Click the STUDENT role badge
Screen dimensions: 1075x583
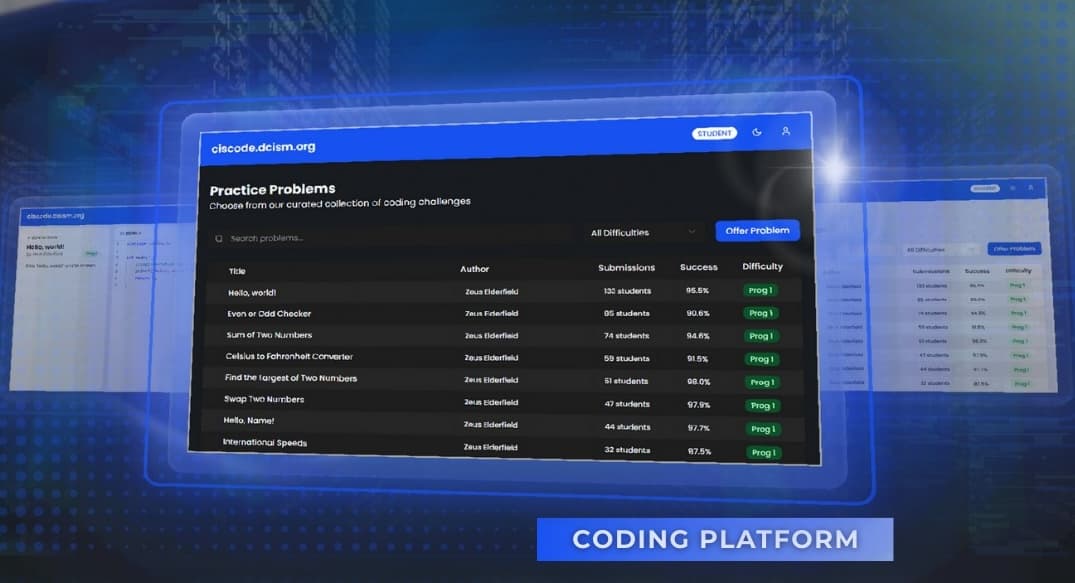click(x=714, y=132)
